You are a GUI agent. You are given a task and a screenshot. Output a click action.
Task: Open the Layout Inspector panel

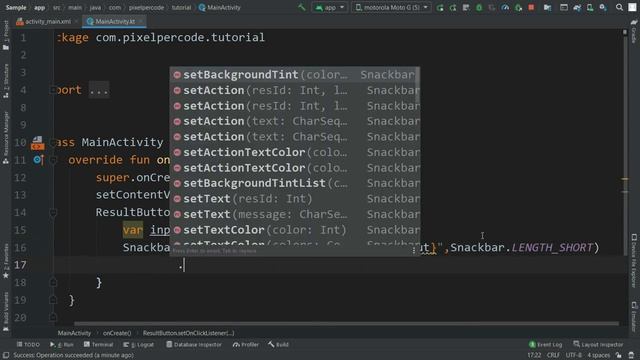pos(598,344)
